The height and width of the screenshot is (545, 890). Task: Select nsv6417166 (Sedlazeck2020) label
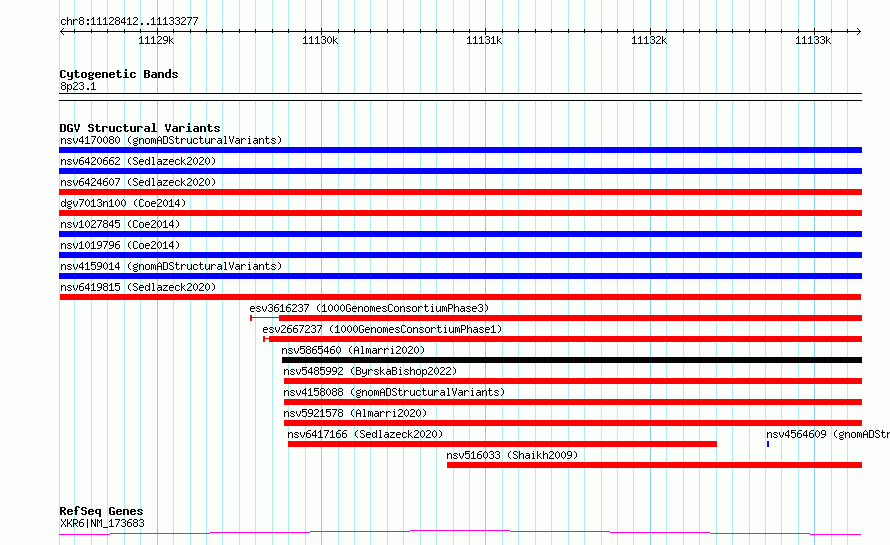(365, 434)
